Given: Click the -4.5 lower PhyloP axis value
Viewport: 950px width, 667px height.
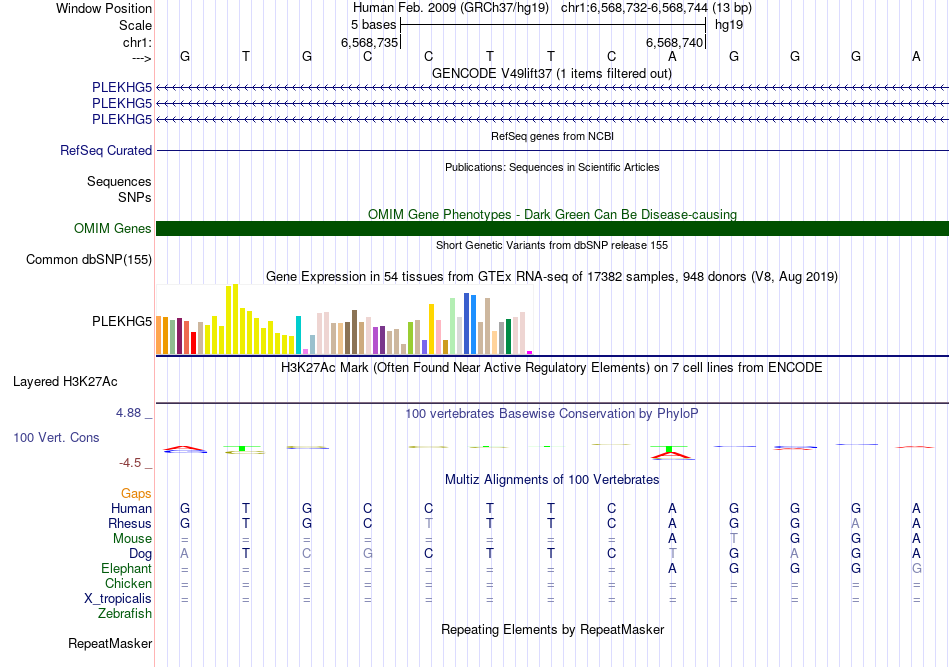Looking at the screenshot, I should (x=130, y=463).
